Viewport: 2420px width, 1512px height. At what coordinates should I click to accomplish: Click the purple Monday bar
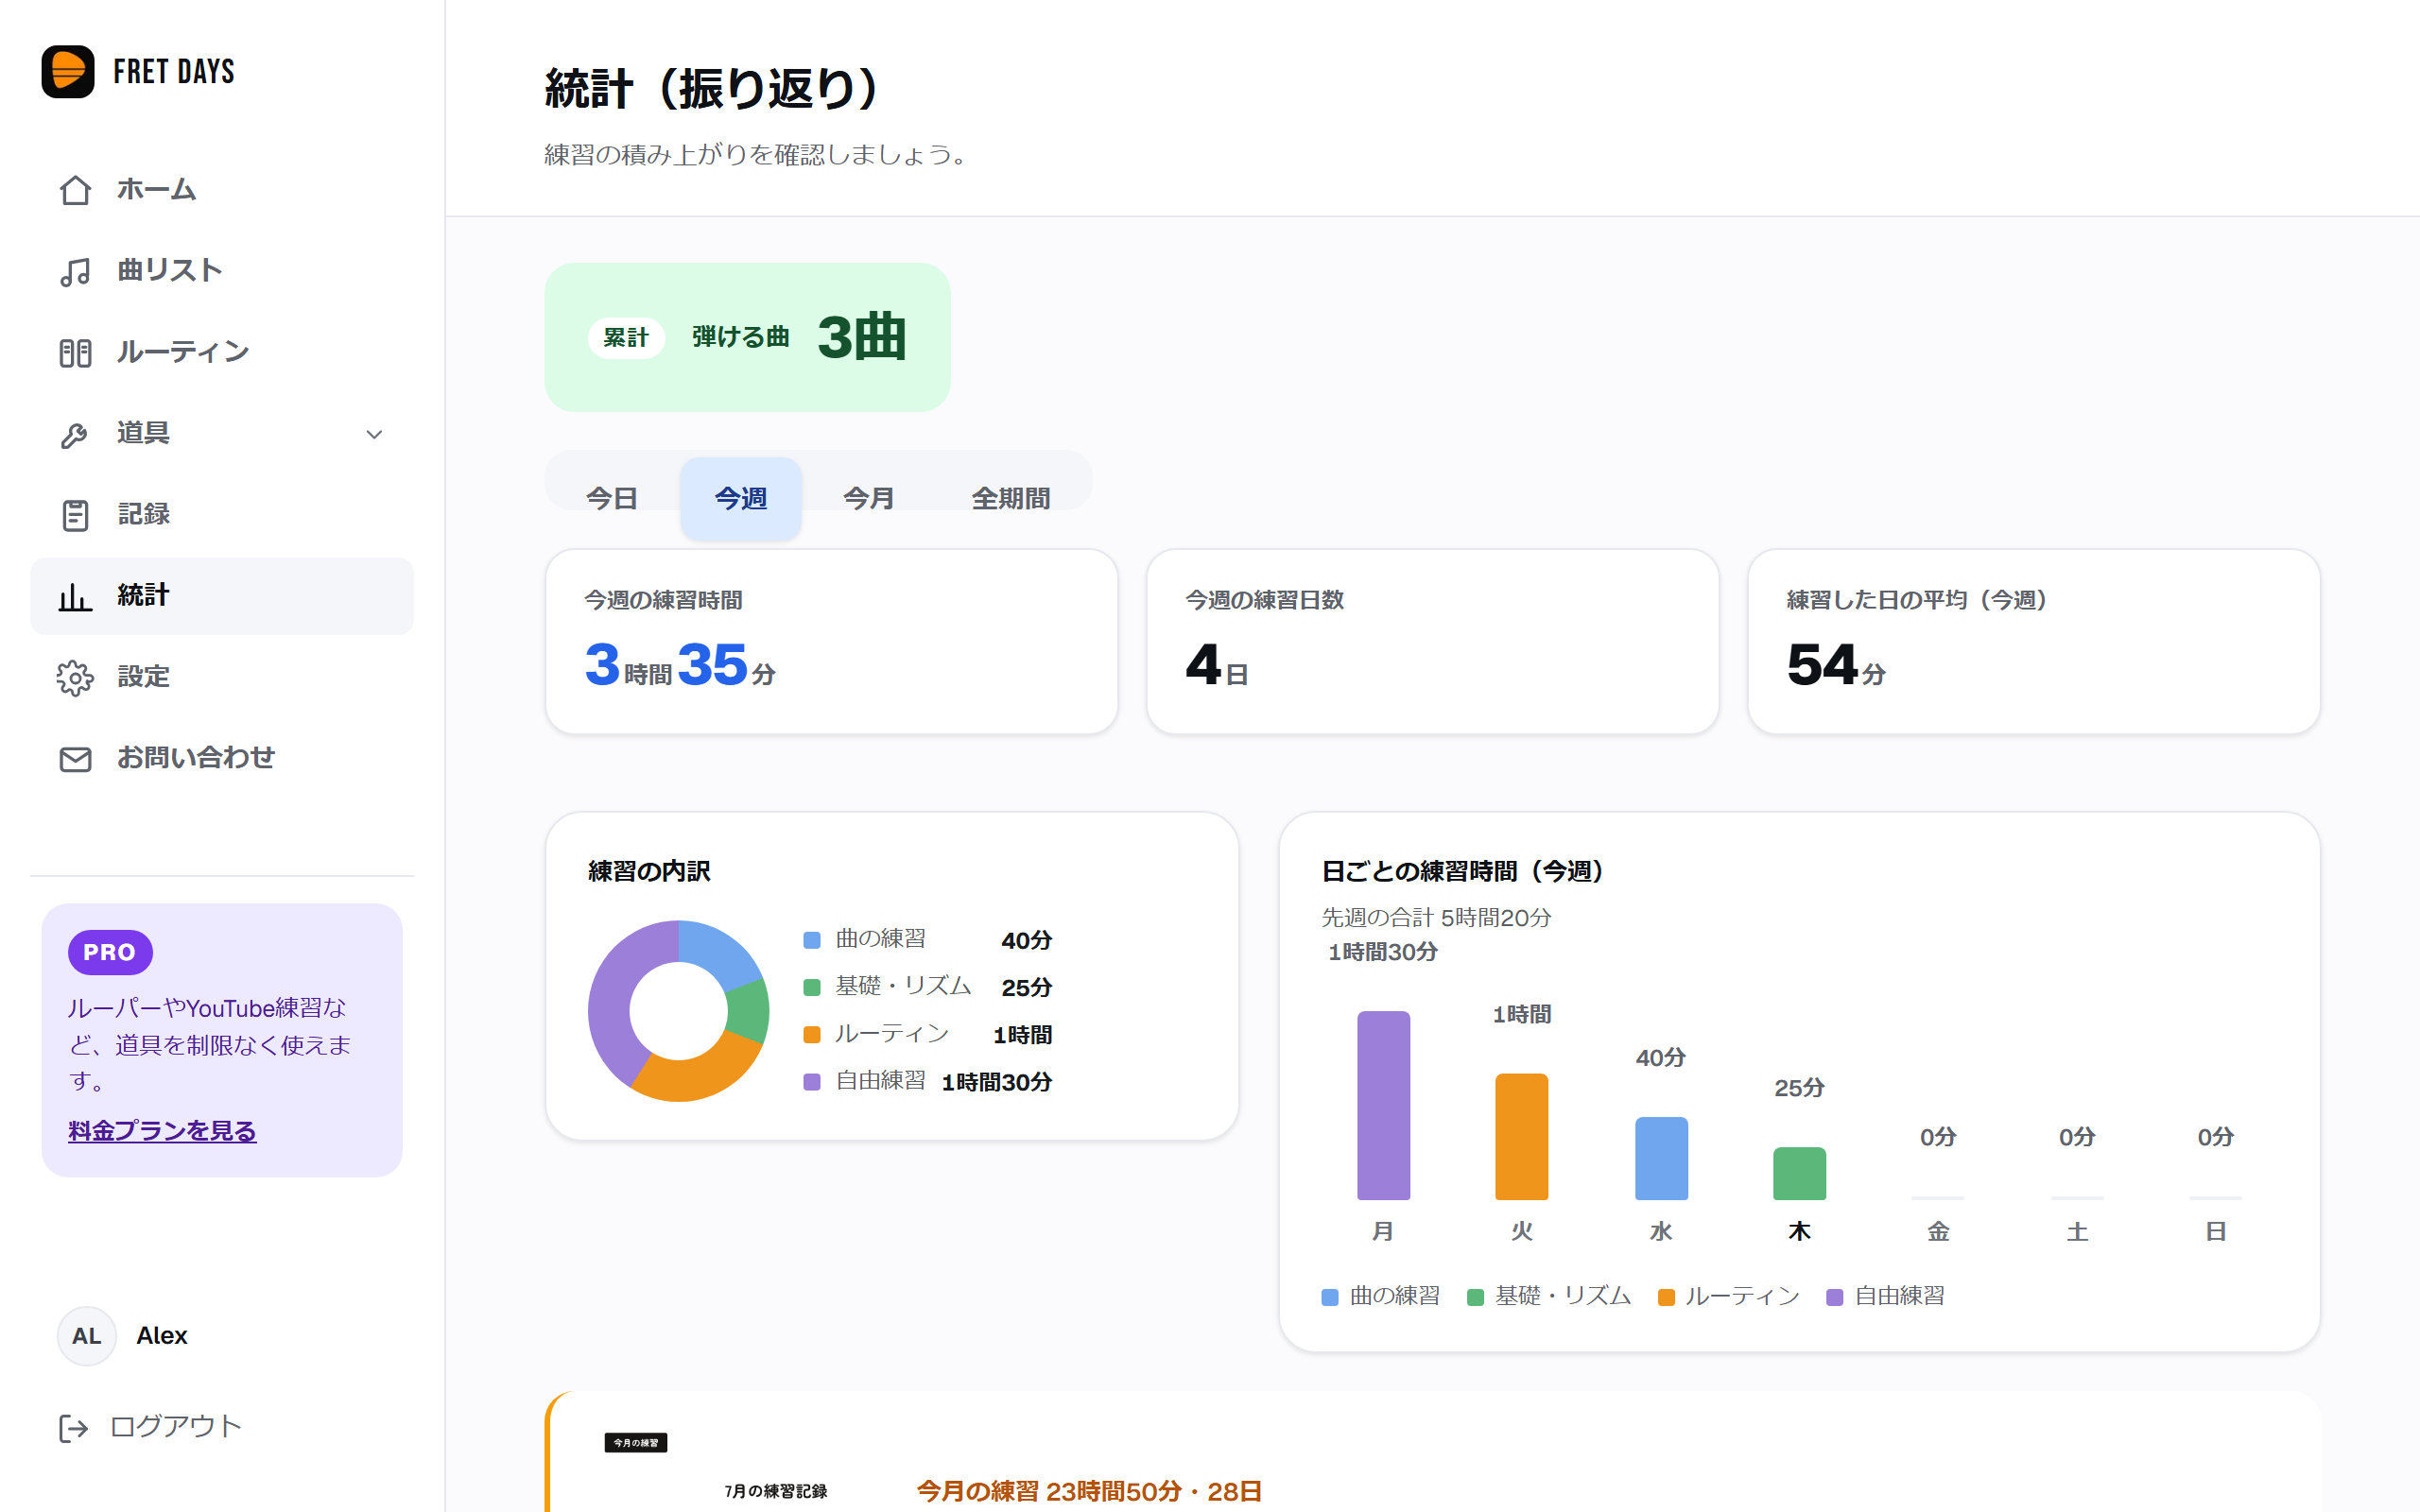(x=1383, y=1105)
